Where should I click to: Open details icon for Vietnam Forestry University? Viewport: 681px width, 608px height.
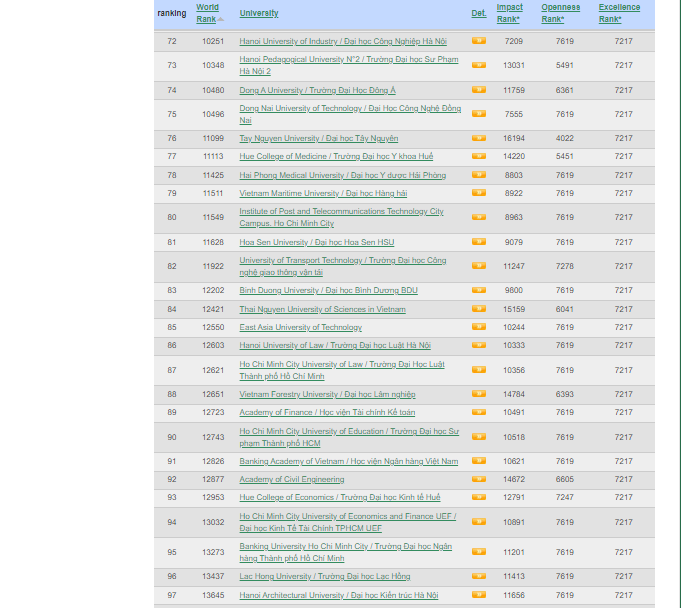point(479,394)
